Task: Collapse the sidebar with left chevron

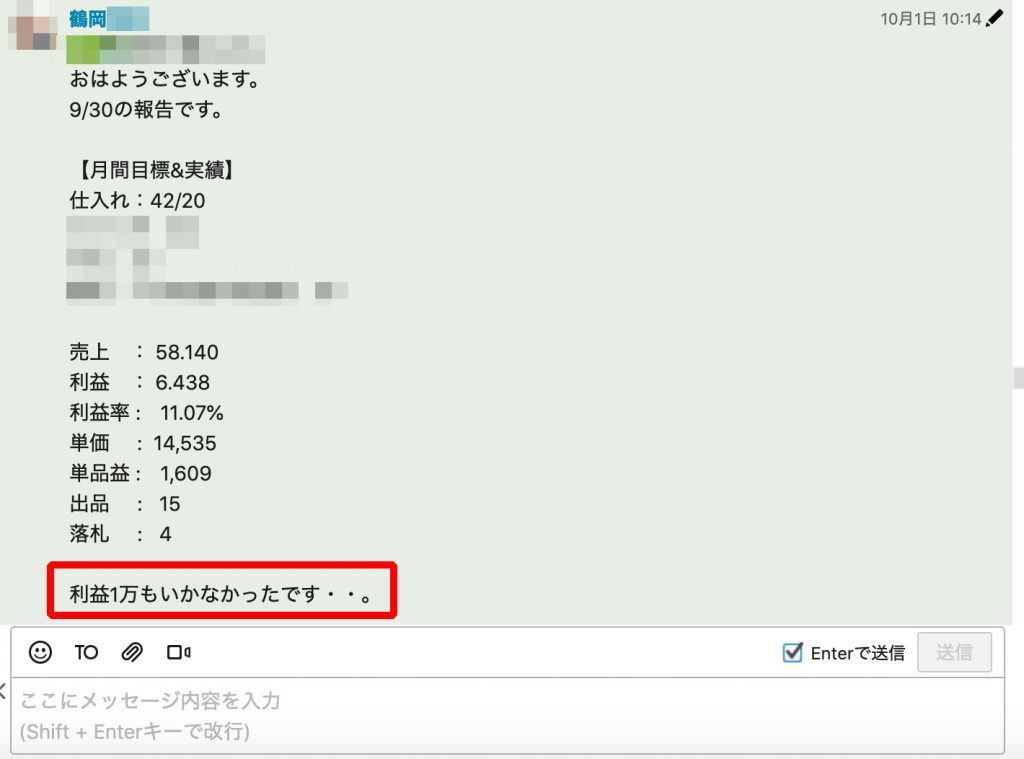Action: tap(3, 691)
